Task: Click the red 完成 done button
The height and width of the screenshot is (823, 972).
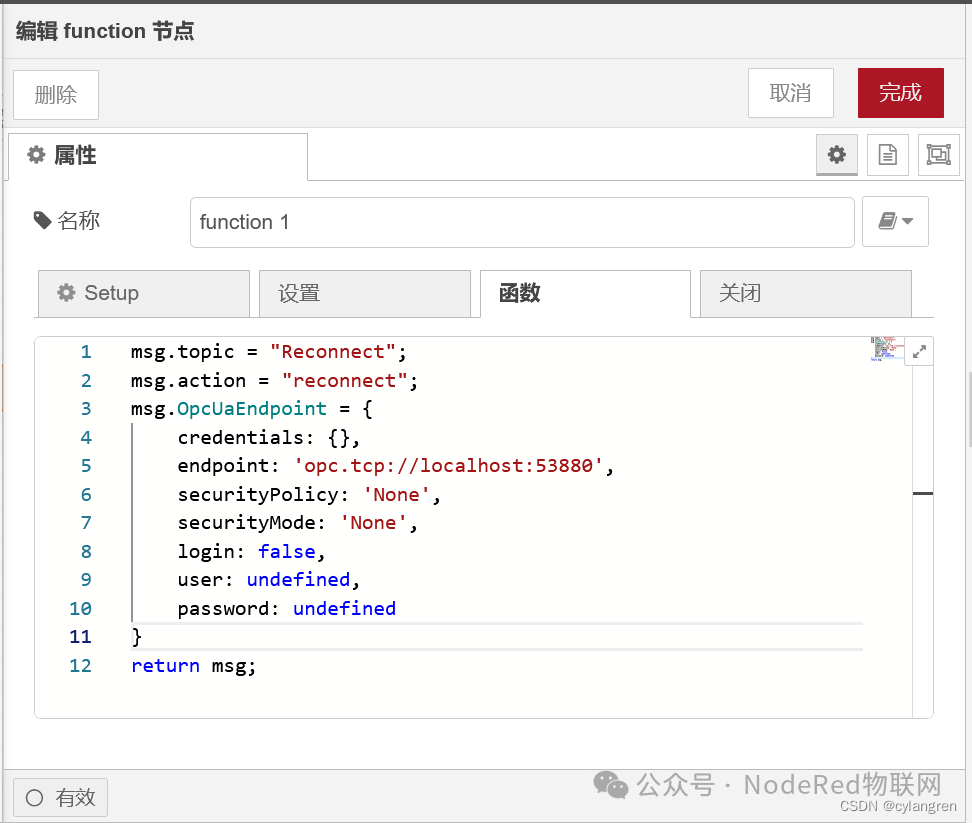Action: coord(900,93)
